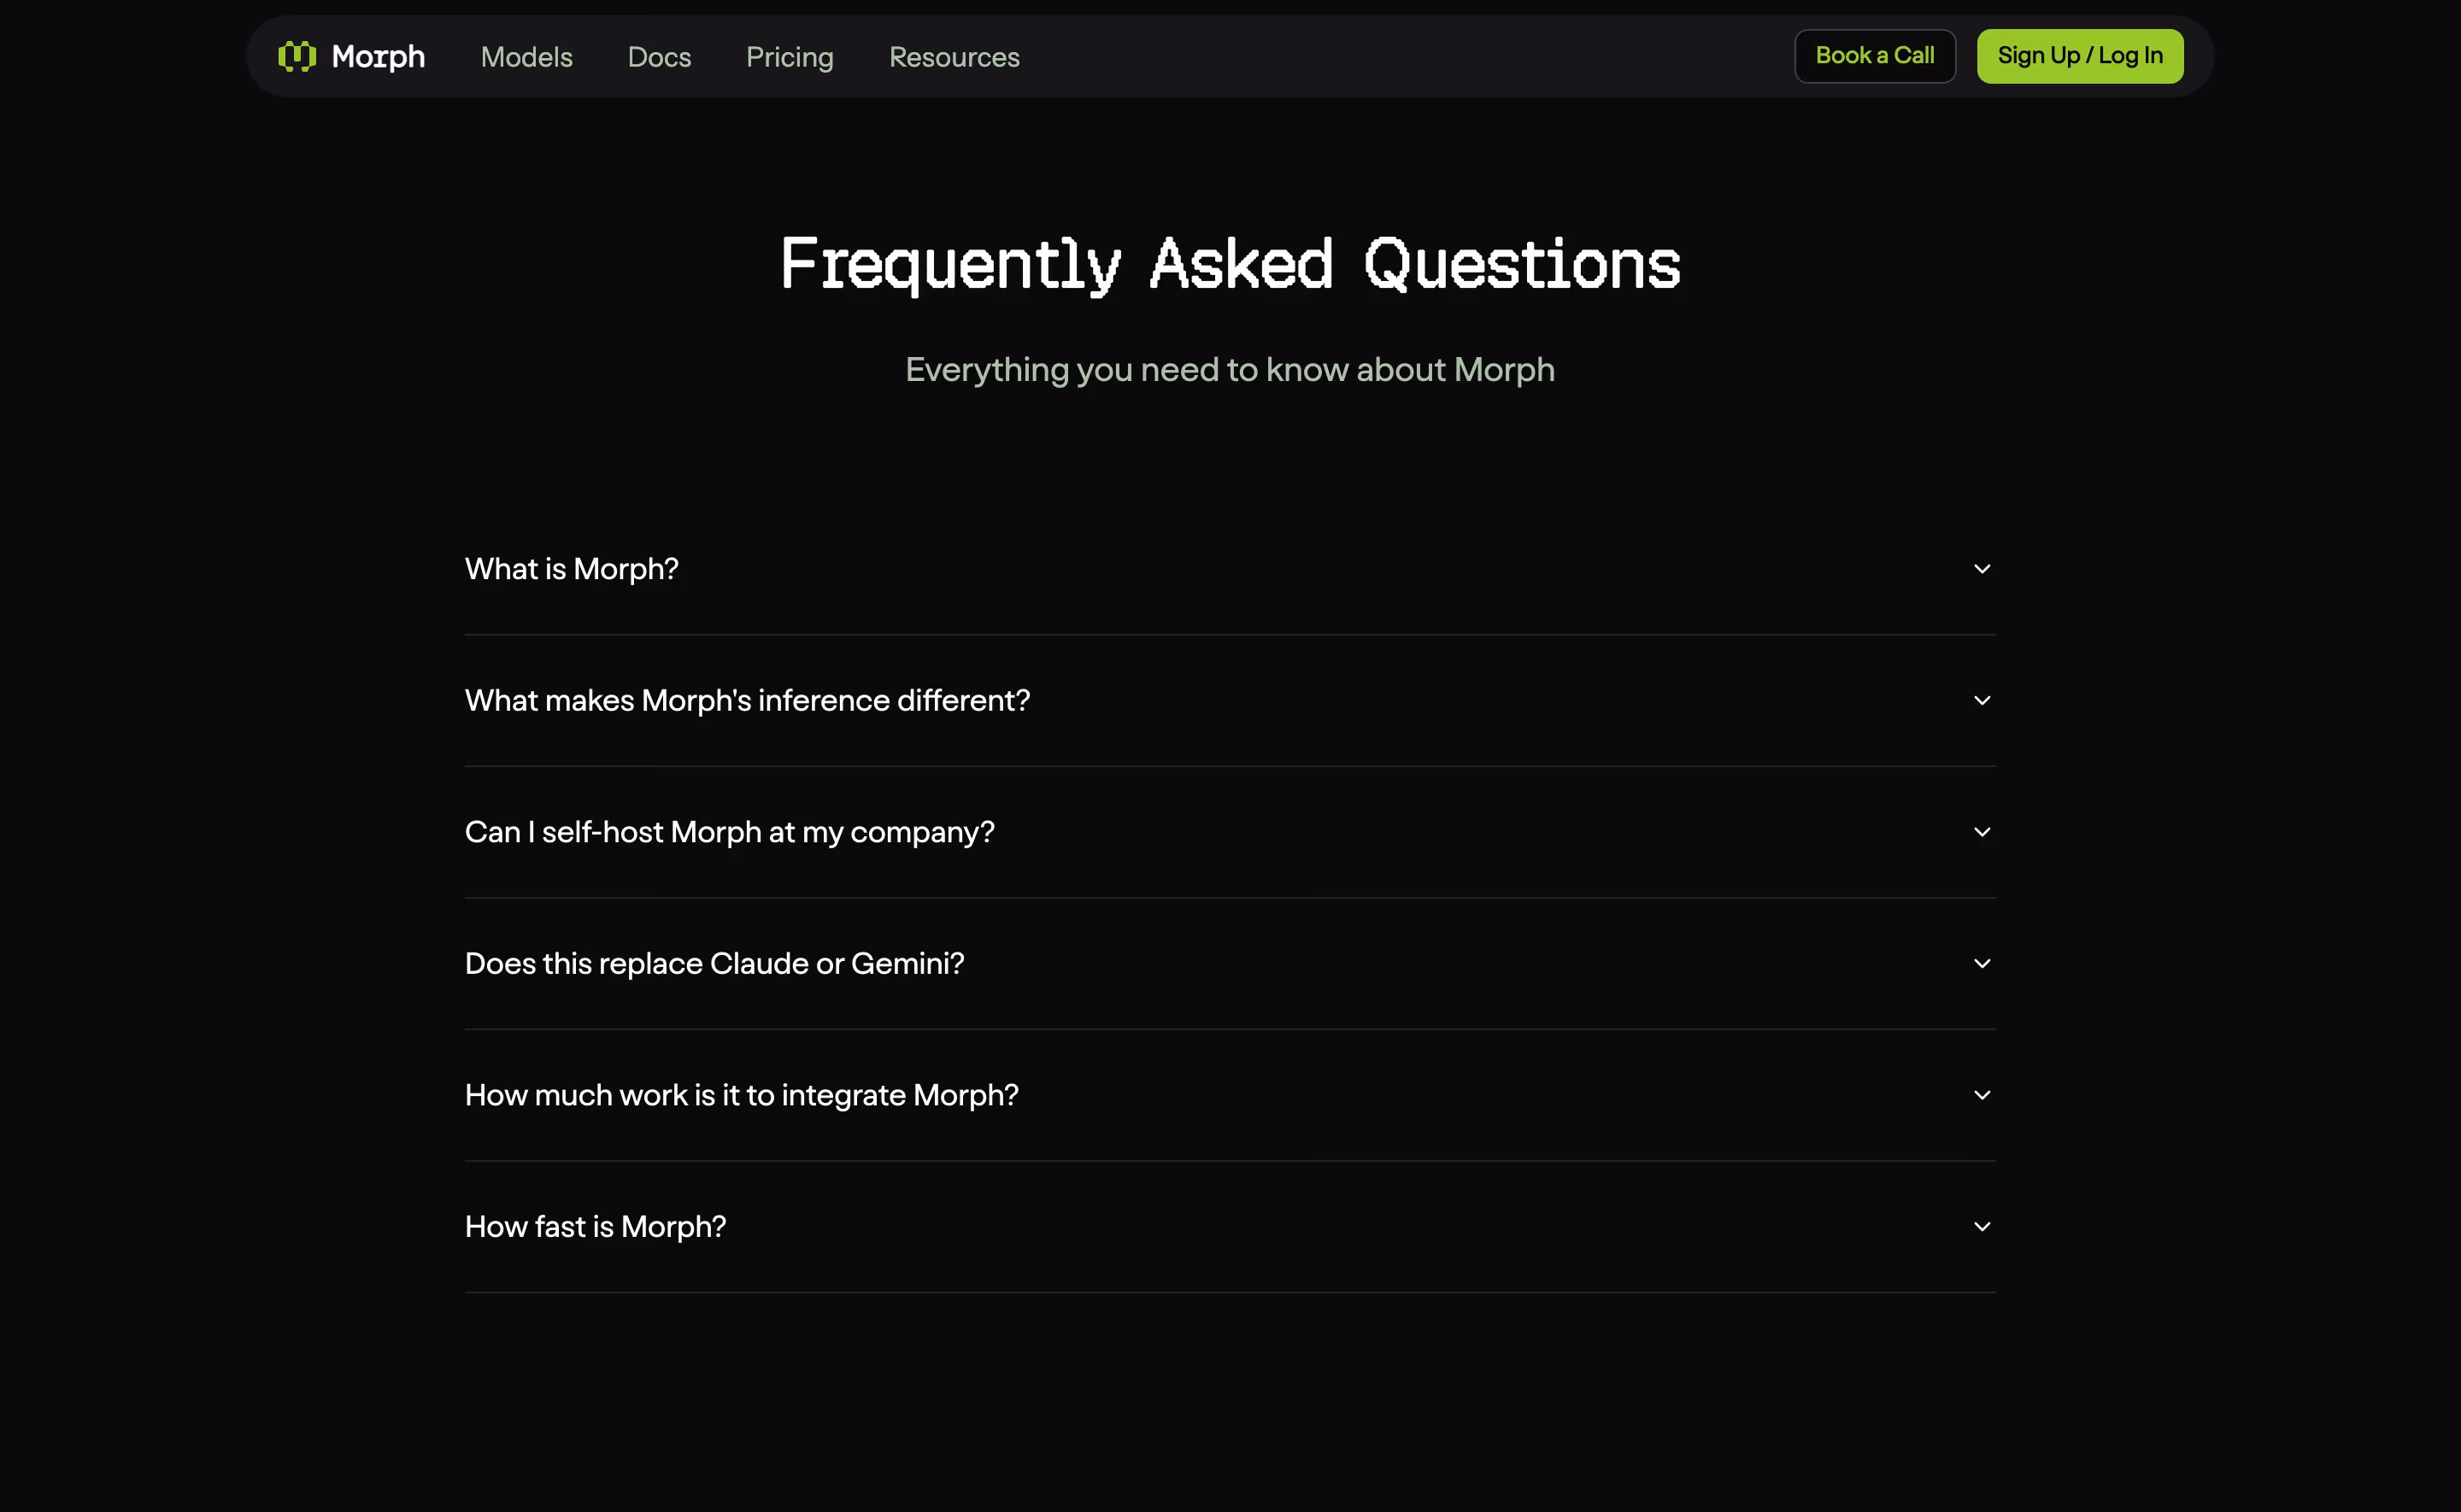The height and width of the screenshot is (1512, 2461).
Task: Expand chevron for replace Claude or Gemini
Action: coord(1981,963)
